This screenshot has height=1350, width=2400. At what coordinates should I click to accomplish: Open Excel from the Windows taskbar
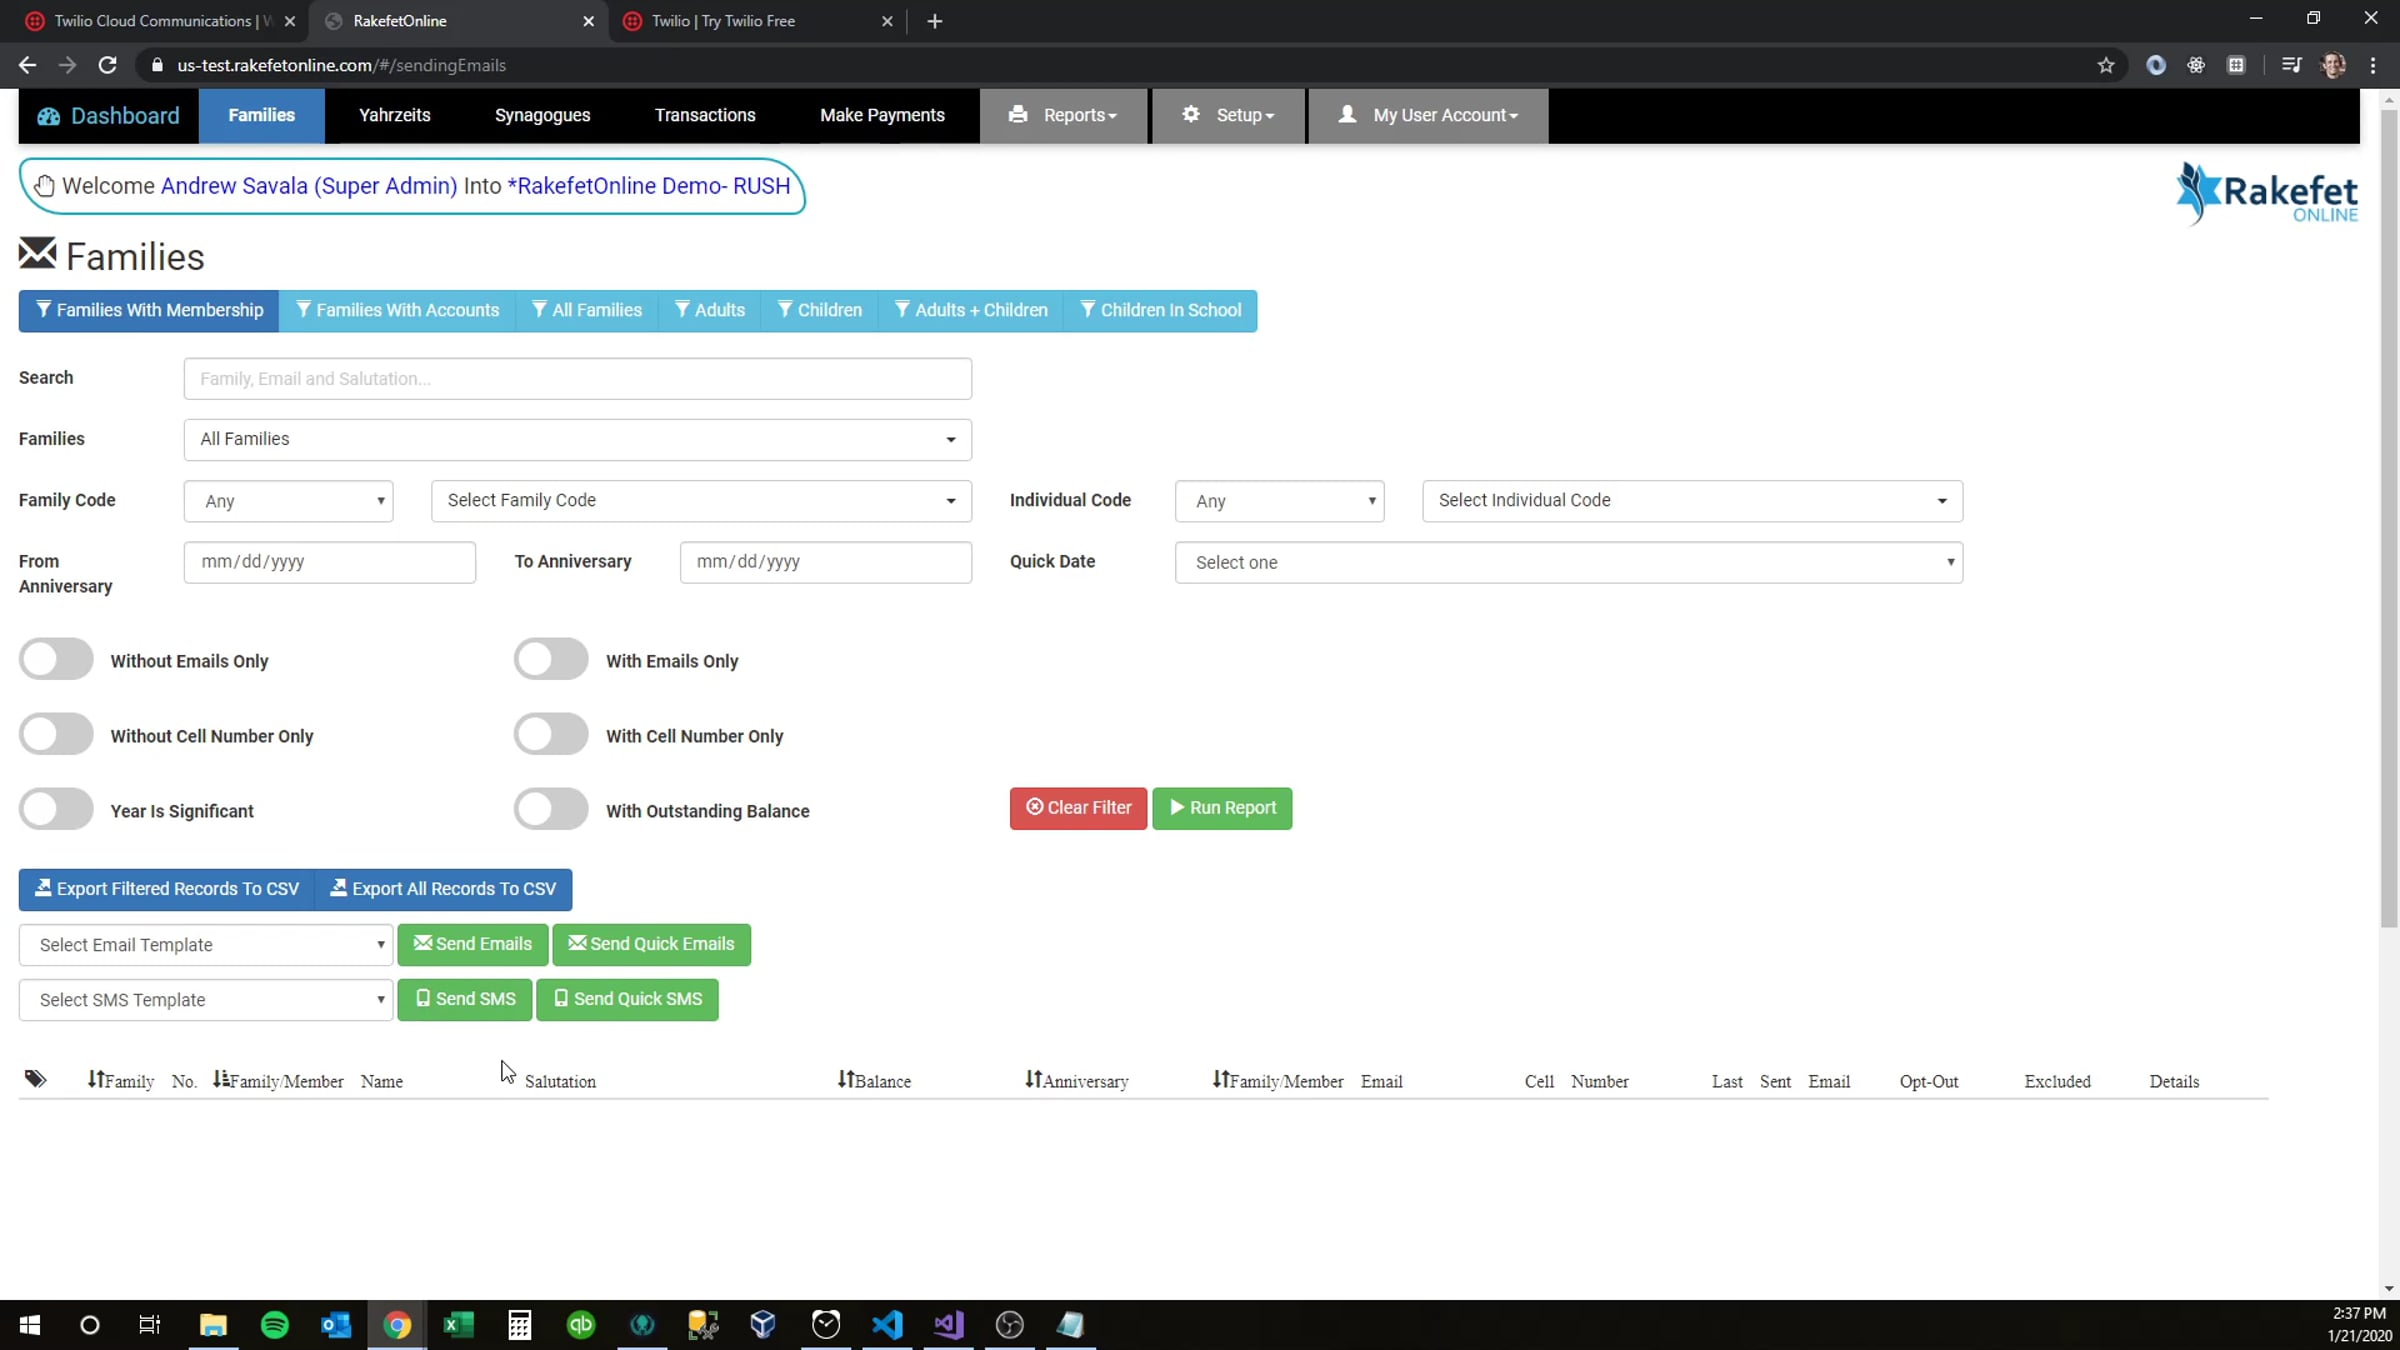458,1325
